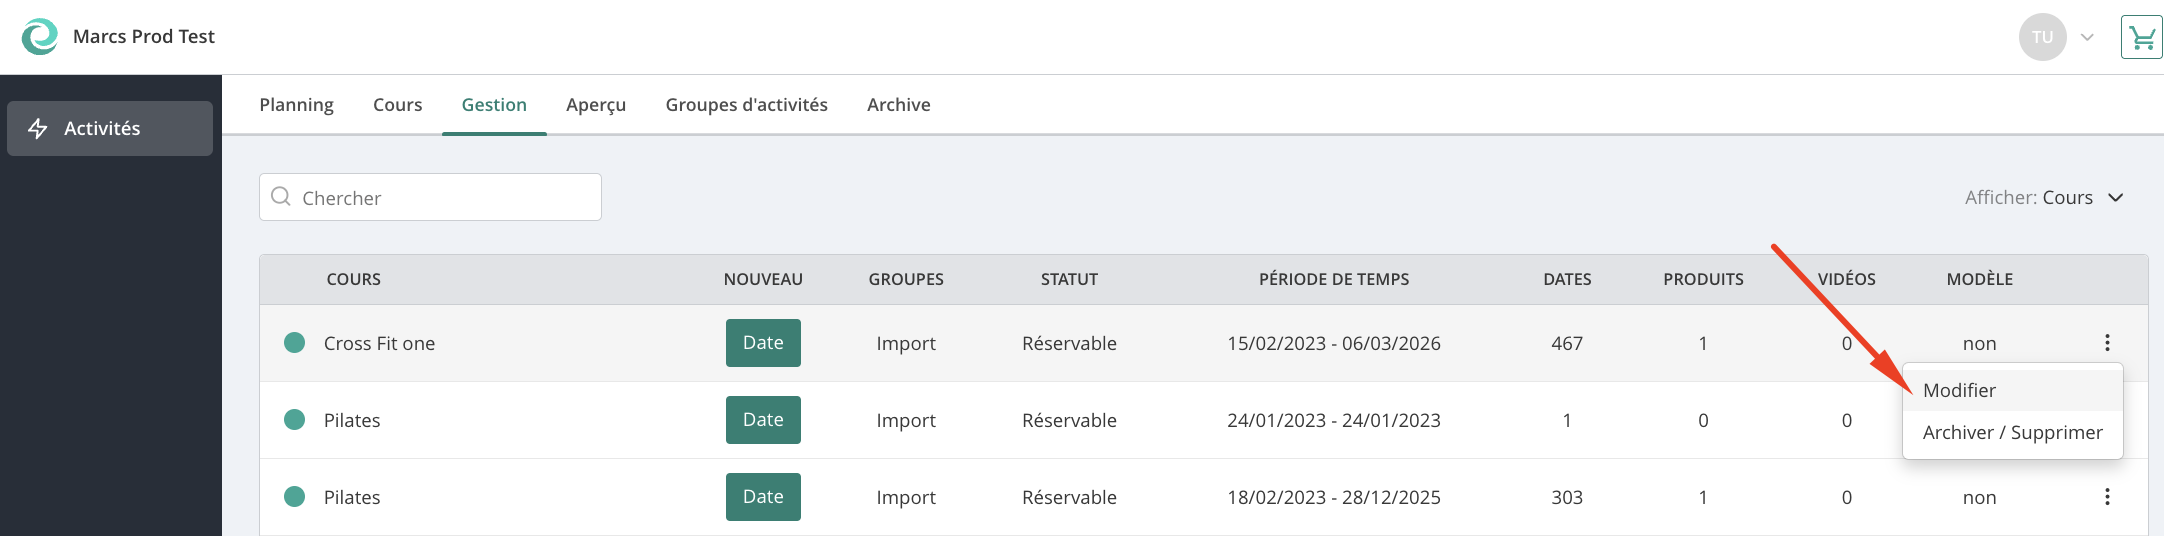Viewport: 2164px width, 536px height.
Task: Open three-dot menu for last Pilates row
Action: click(2107, 497)
